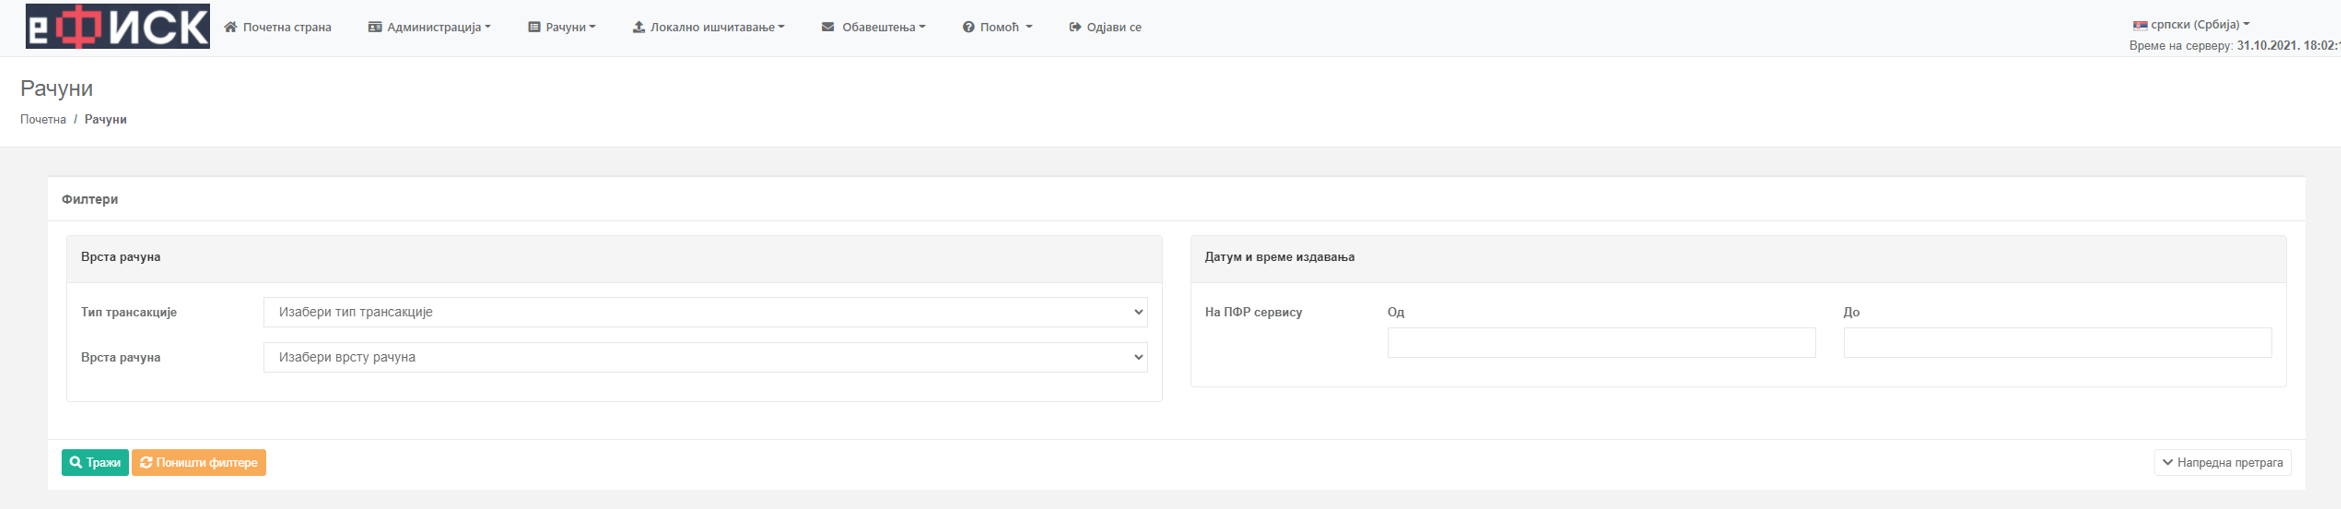Open the Помоћ menu

(997, 27)
